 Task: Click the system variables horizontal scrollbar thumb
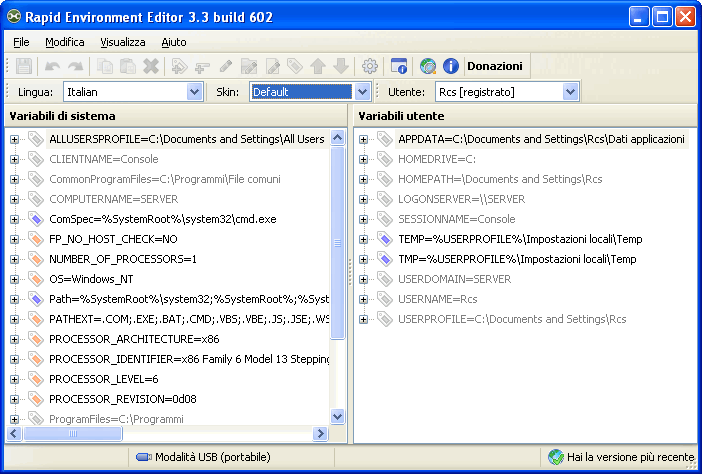(x=73, y=433)
